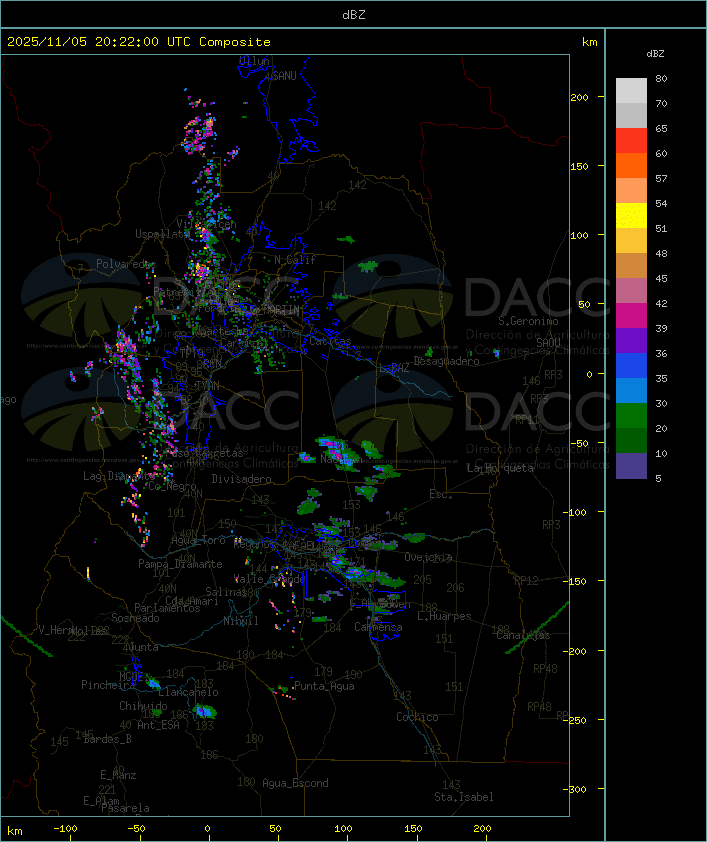Click the darker gray 70 dBZ legend swatch
Screen dimensions: 707x842
coord(631,115)
